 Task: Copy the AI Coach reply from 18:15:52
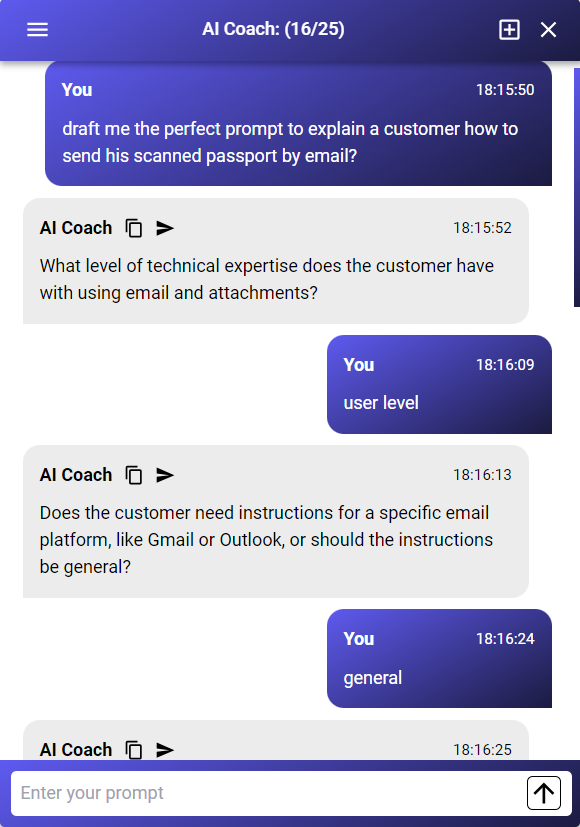tap(134, 228)
